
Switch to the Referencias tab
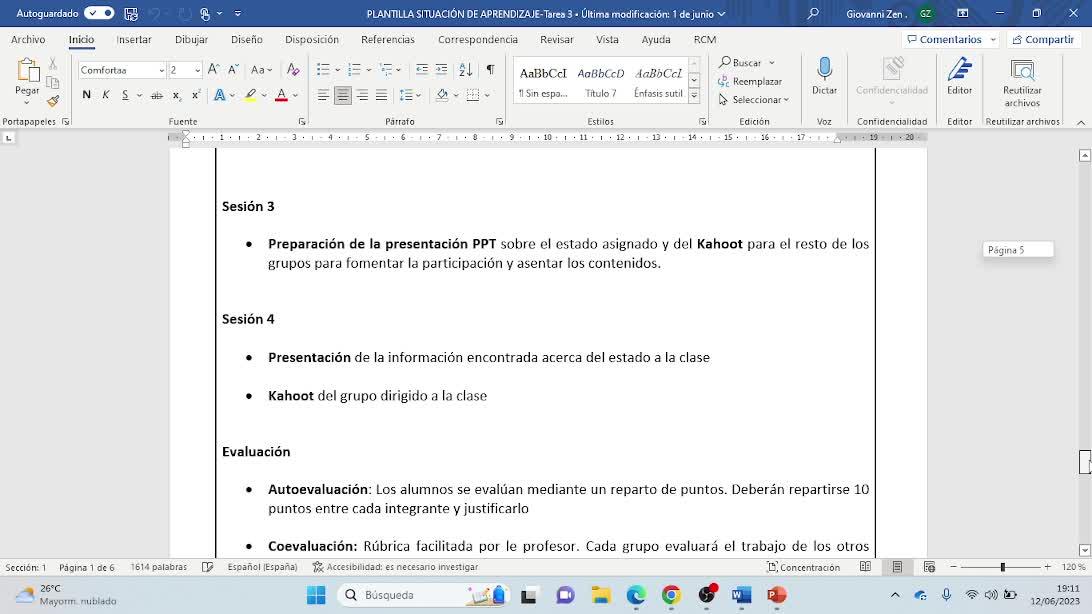click(x=388, y=40)
